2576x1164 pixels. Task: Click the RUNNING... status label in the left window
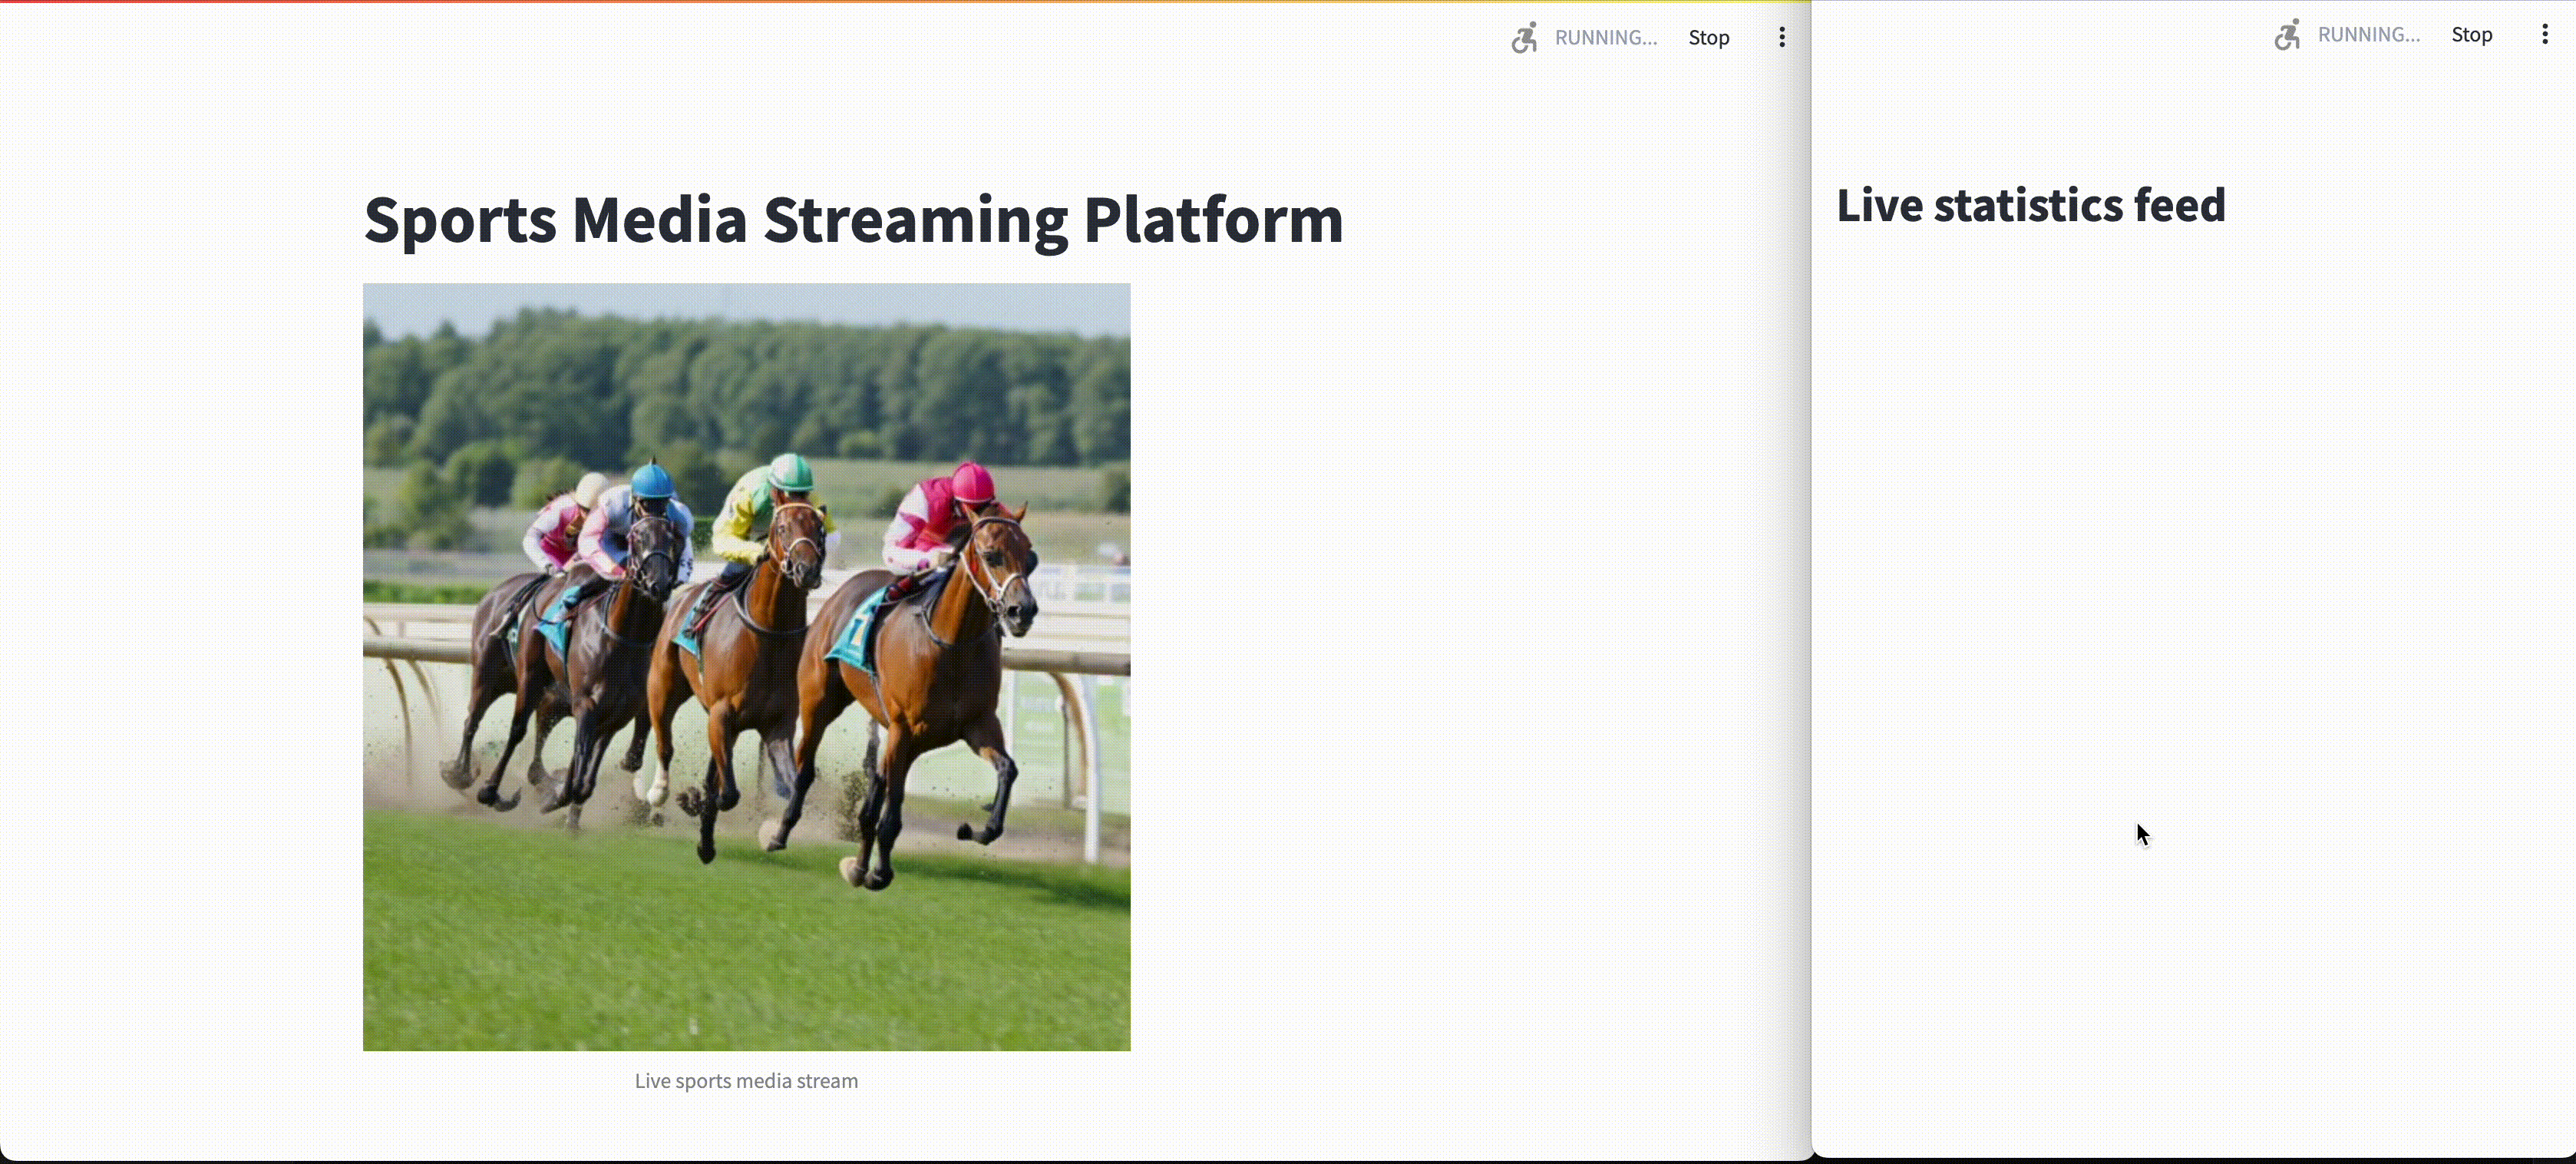pyautogui.click(x=1605, y=38)
